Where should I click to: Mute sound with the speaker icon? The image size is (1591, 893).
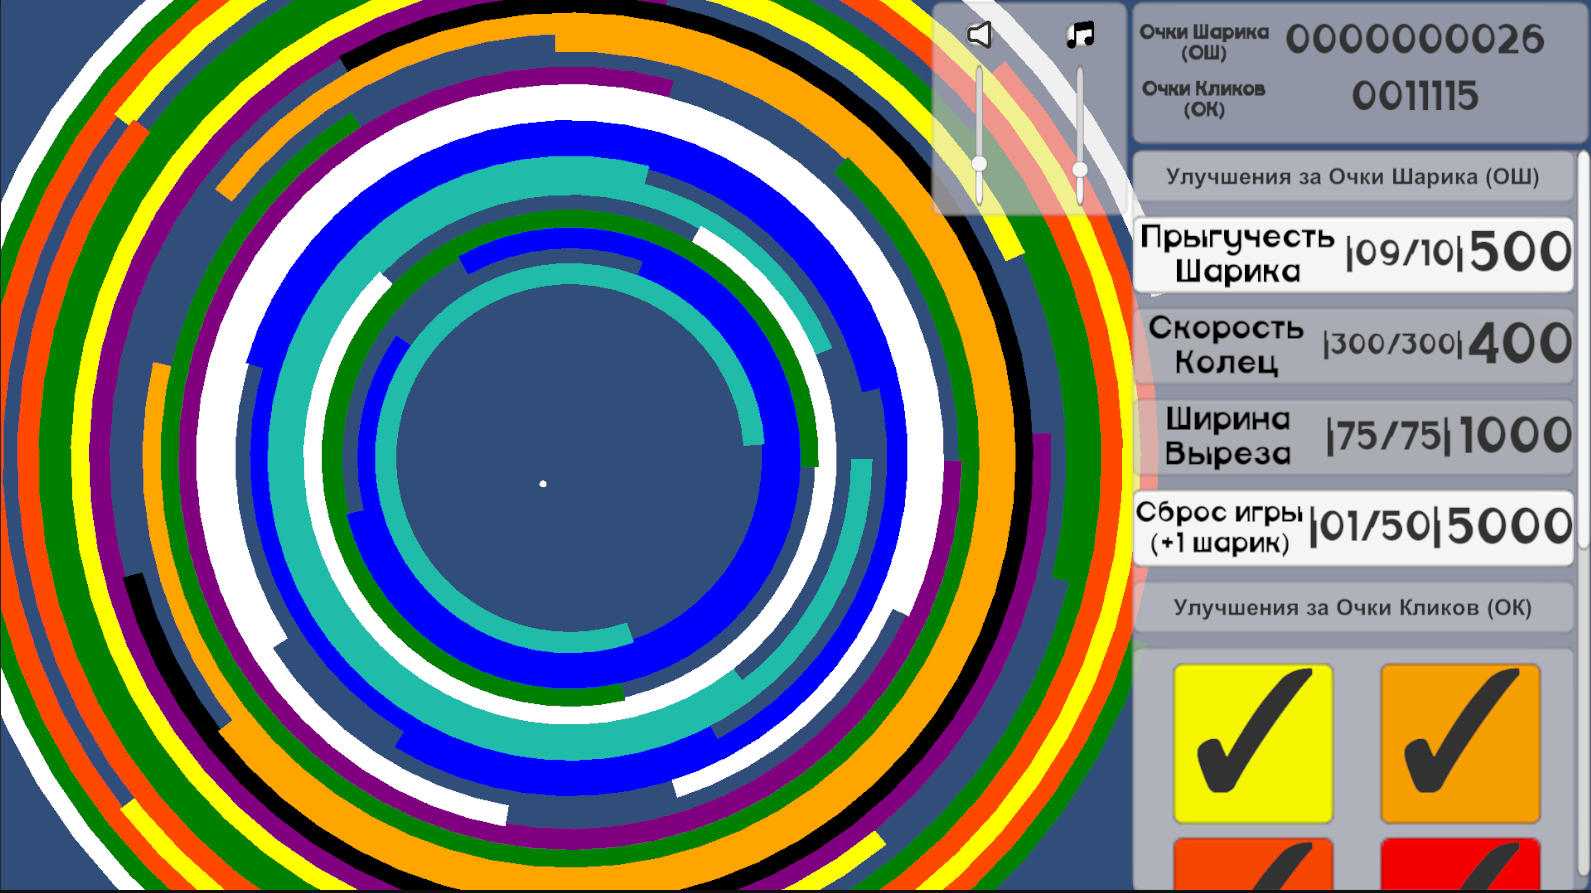pyautogui.click(x=979, y=35)
